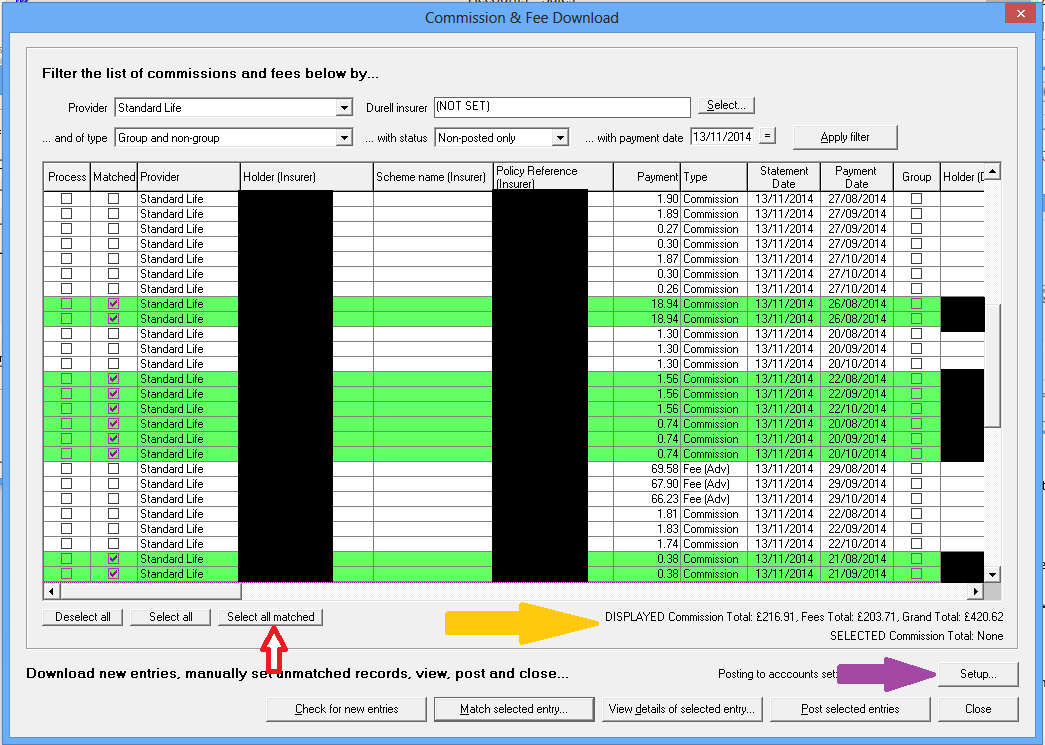The image size is (1045, 745).
Task: Select the 69.58 payment cell
Action: coord(647,468)
